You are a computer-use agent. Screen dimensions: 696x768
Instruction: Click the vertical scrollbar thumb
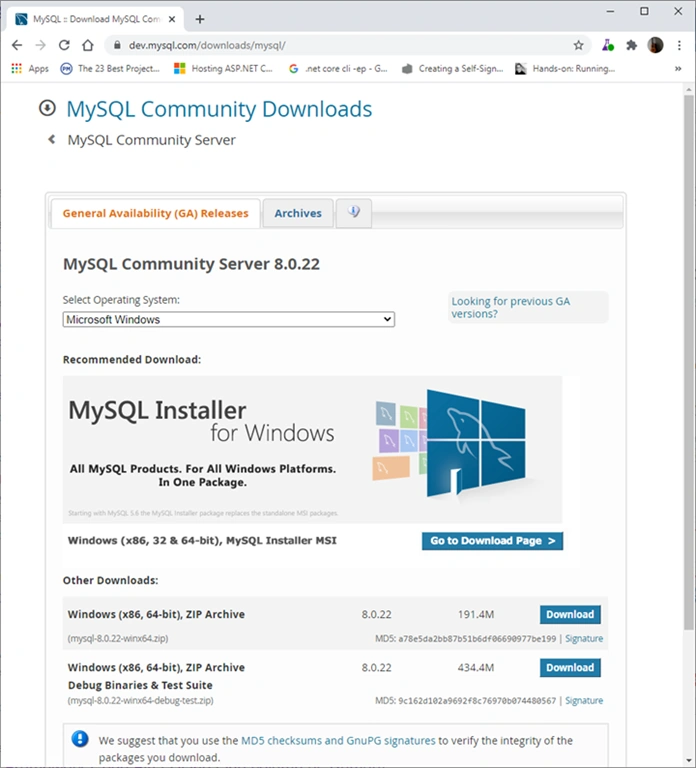689,362
